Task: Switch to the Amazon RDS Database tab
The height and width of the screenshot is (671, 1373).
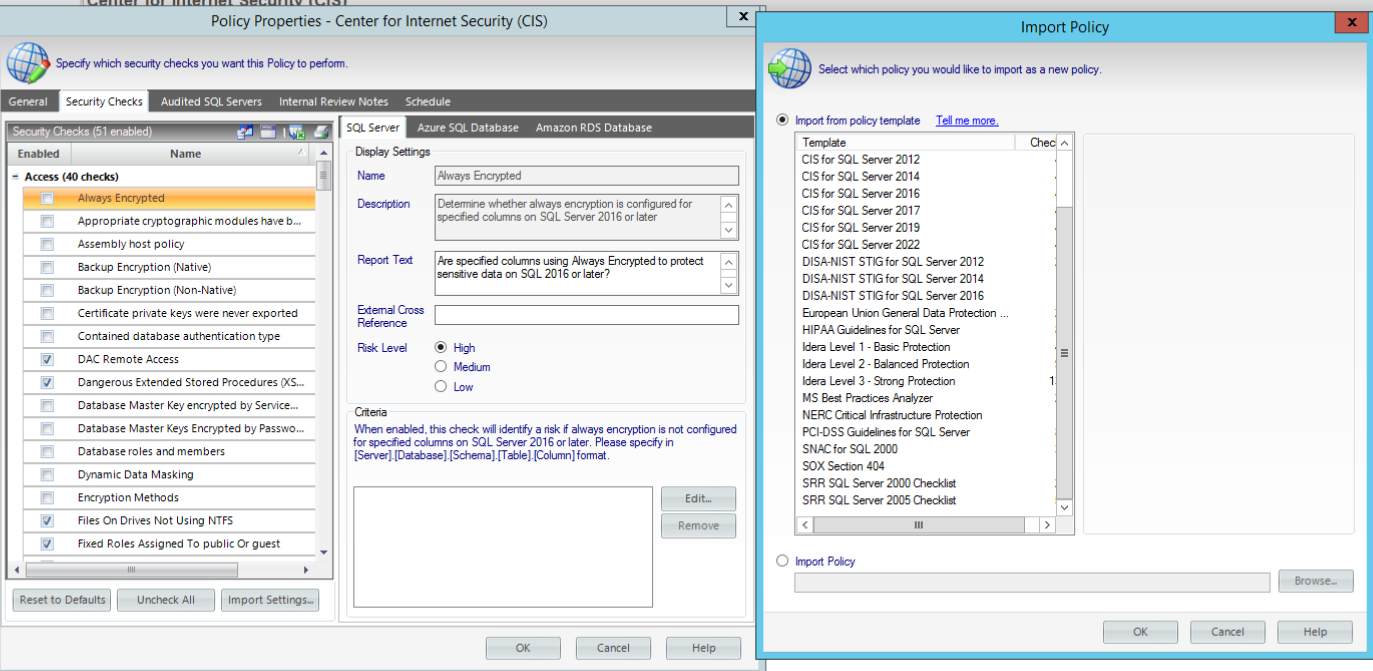Action: (x=593, y=128)
